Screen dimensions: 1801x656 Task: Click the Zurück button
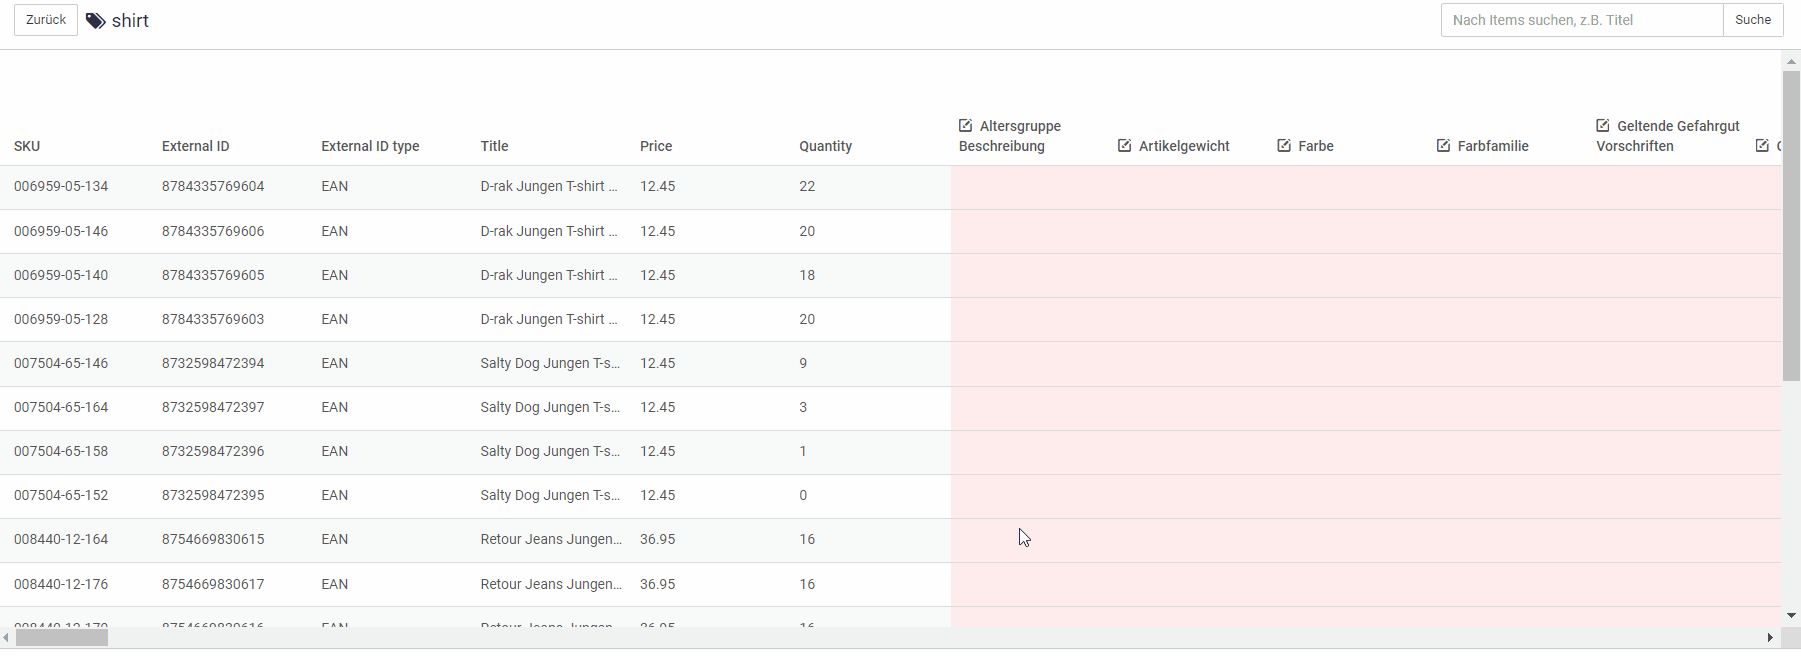pos(46,20)
